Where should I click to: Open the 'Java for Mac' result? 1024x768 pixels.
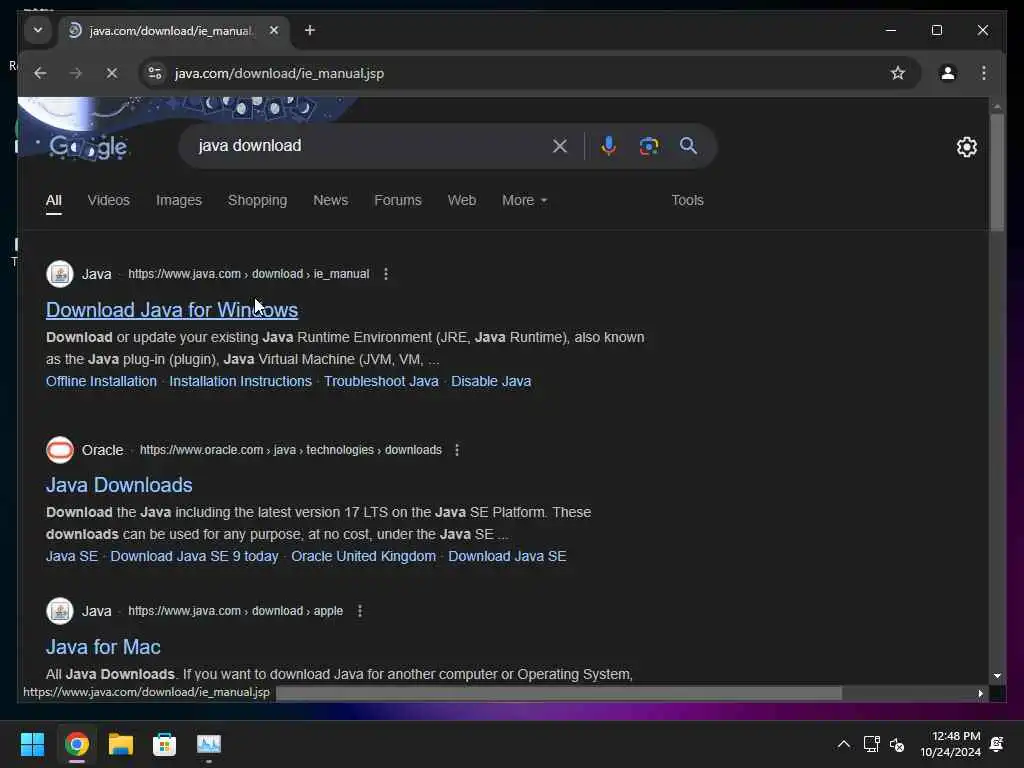coord(103,647)
